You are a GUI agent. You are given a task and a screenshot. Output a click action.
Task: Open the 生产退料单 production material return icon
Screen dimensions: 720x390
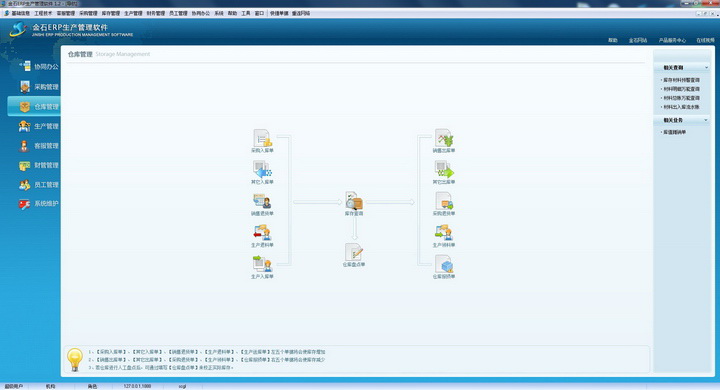pyautogui.click(x=262, y=232)
